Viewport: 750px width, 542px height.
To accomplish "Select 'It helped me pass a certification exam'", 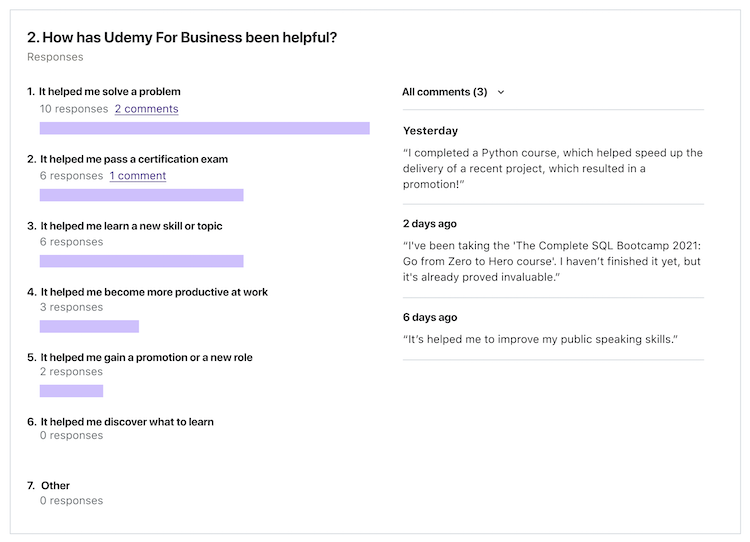I will (134, 159).
